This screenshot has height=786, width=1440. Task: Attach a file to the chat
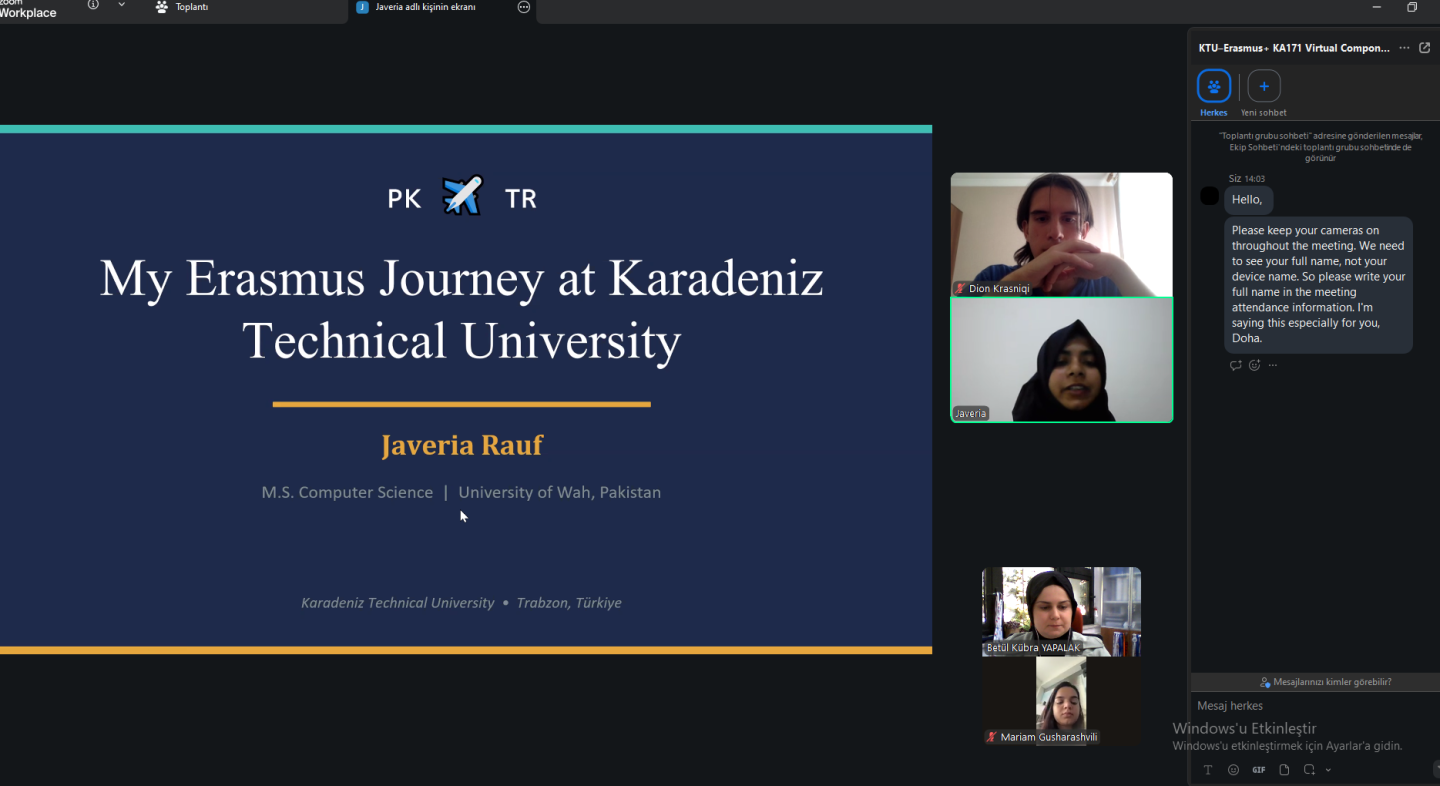pos(1284,770)
